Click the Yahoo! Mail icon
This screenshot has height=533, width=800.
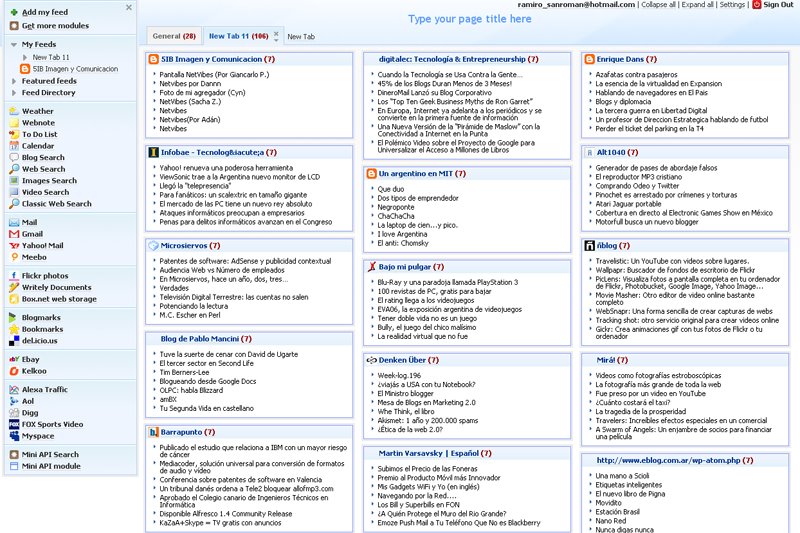tap(14, 245)
